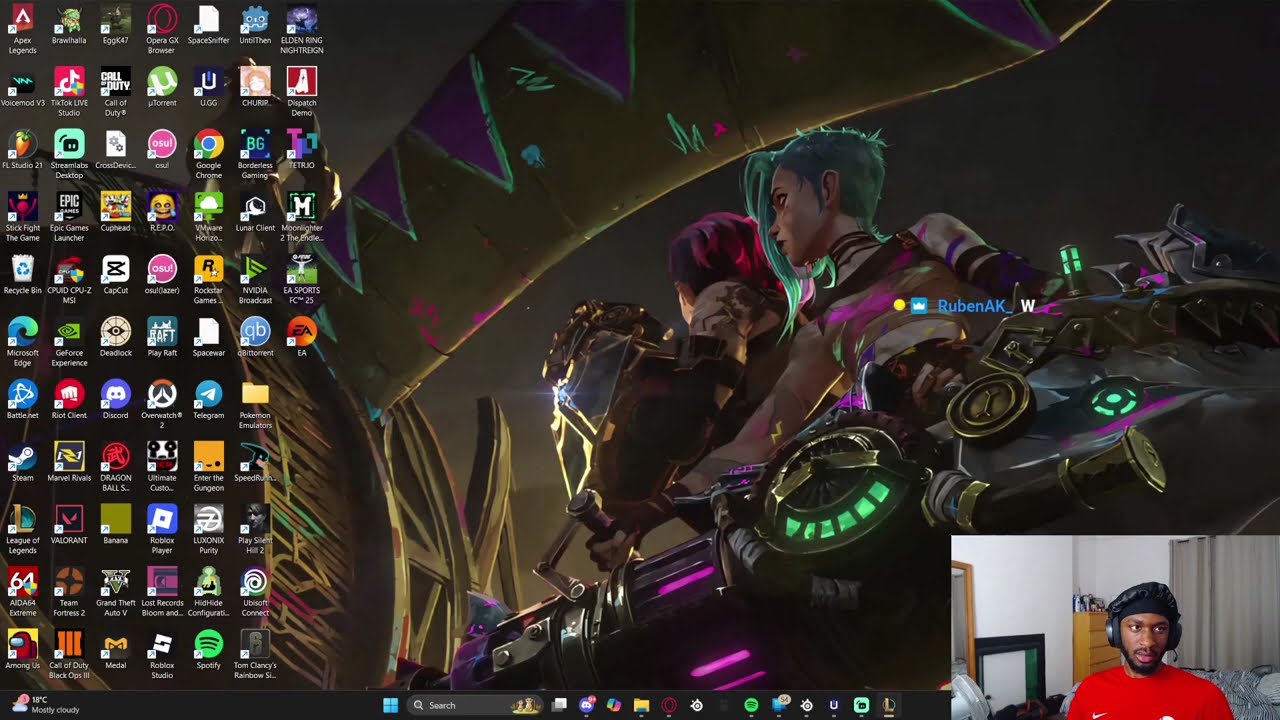Launch Steam from the desktop
This screenshot has height=720, width=1280.
coord(22,463)
